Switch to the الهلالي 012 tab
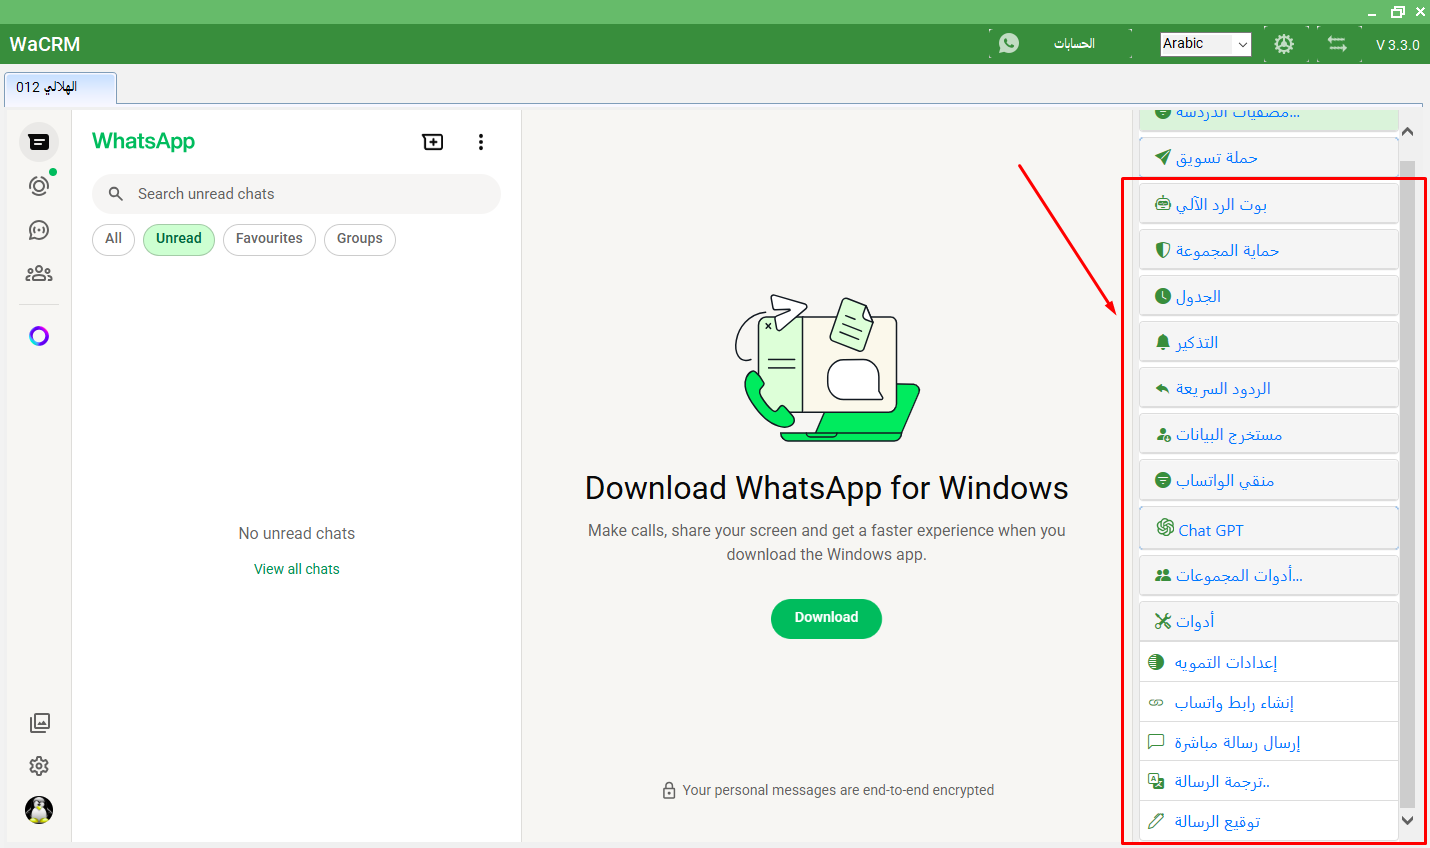Screen dimensions: 1430x848 coord(60,88)
